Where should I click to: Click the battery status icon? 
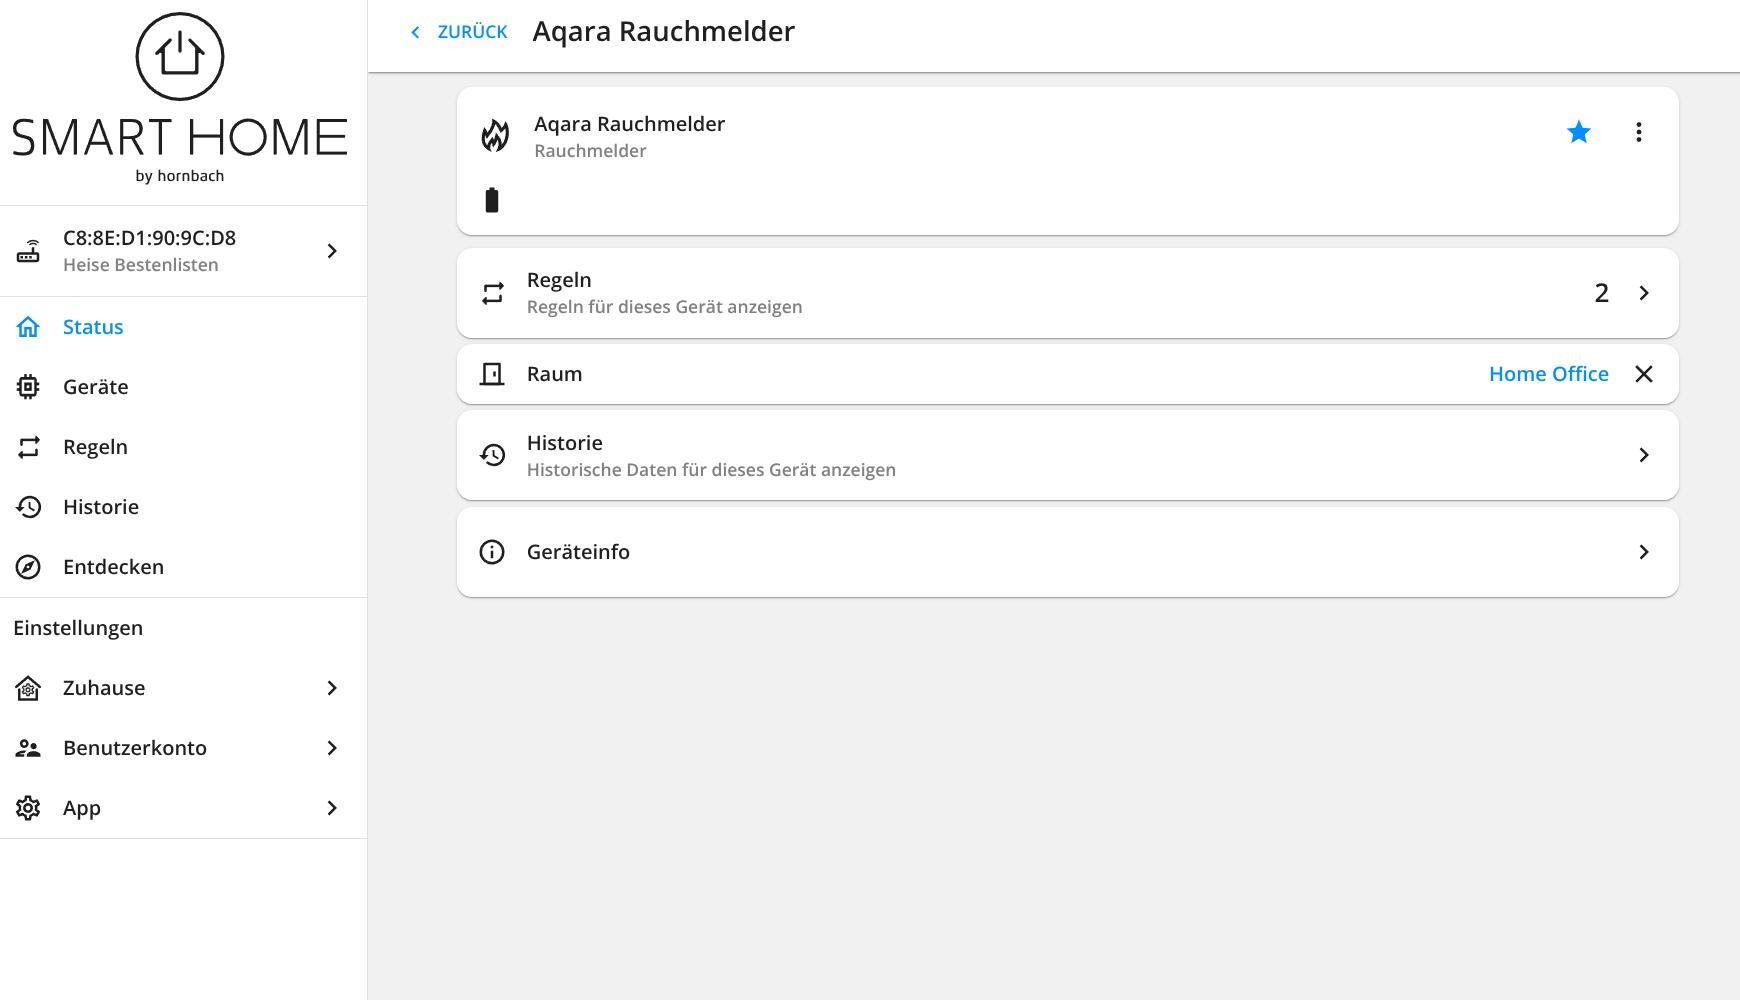(x=492, y=201)
